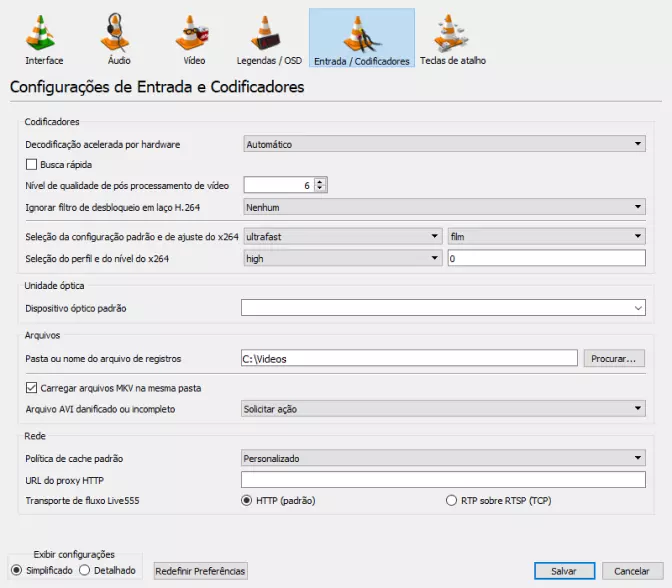Image resolution: width=672 pixels, height=588 pixels.
Task: Open the Política de cache padrão dropdown
Action: pos(443,458)
